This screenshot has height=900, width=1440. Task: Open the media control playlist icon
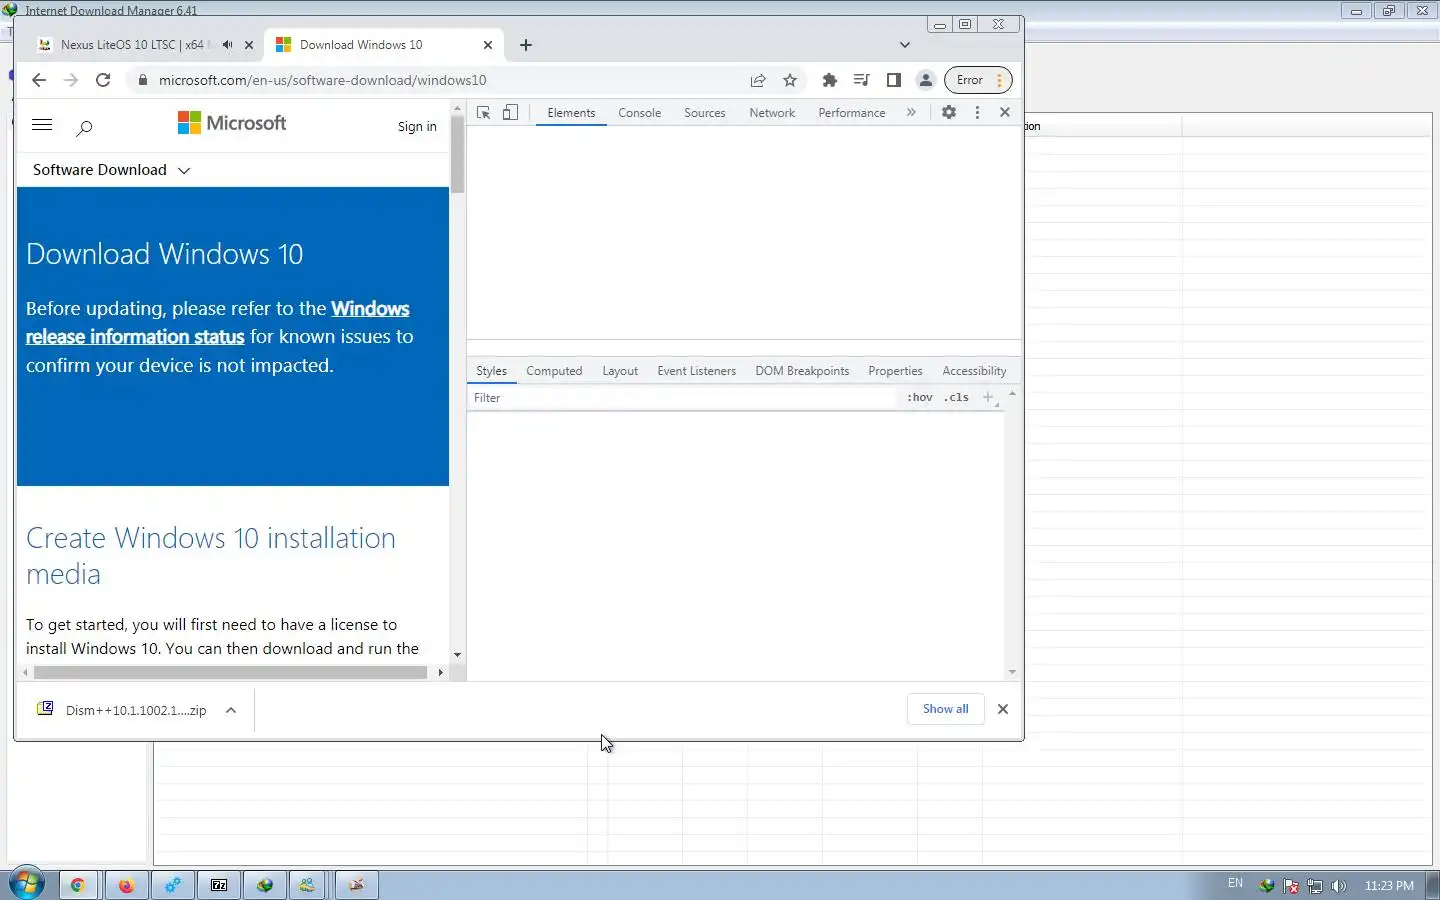click(861, 80)
